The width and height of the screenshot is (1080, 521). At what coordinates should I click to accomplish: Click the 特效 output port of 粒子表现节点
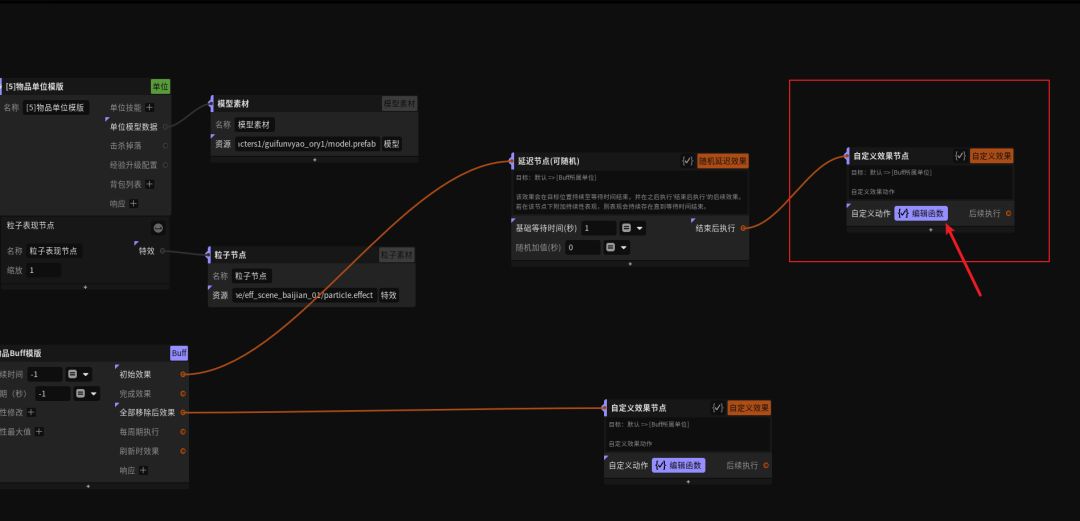click(163, 251)
